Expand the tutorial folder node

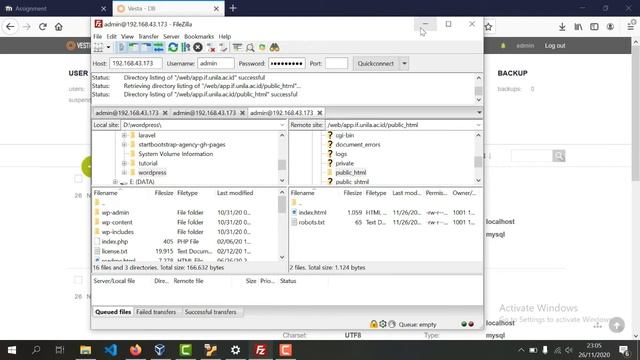(124, 163)
